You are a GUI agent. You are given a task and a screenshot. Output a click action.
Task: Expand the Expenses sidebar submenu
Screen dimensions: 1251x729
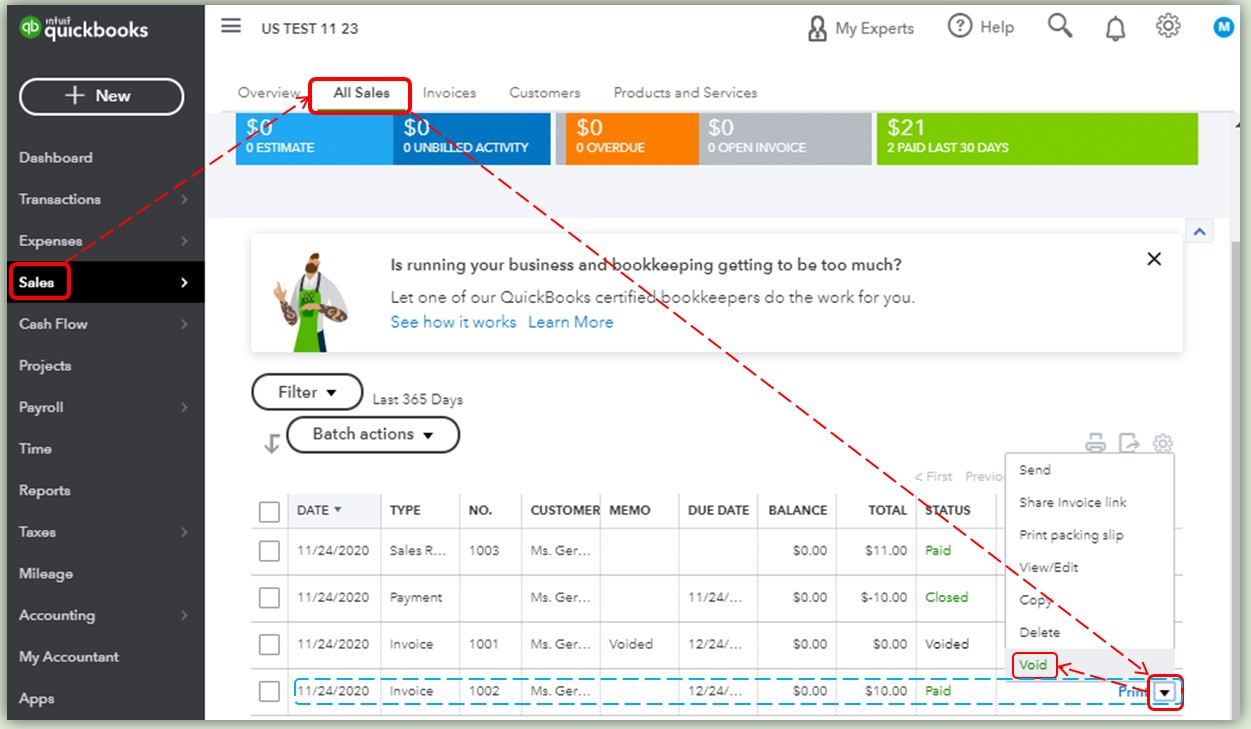[x=184, y=241]
